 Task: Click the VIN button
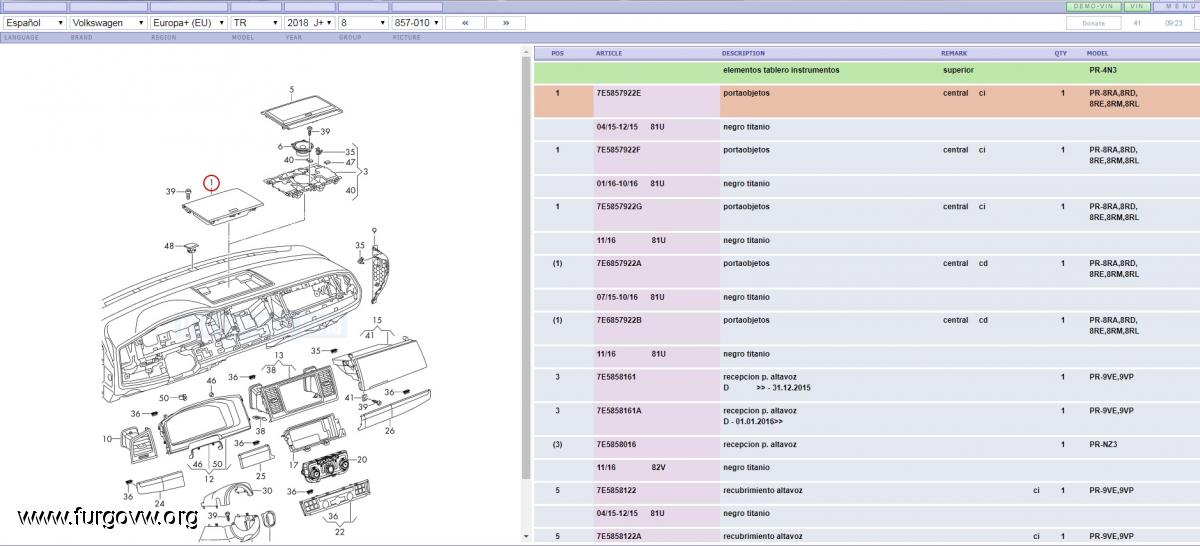(x=1138, y=6)
